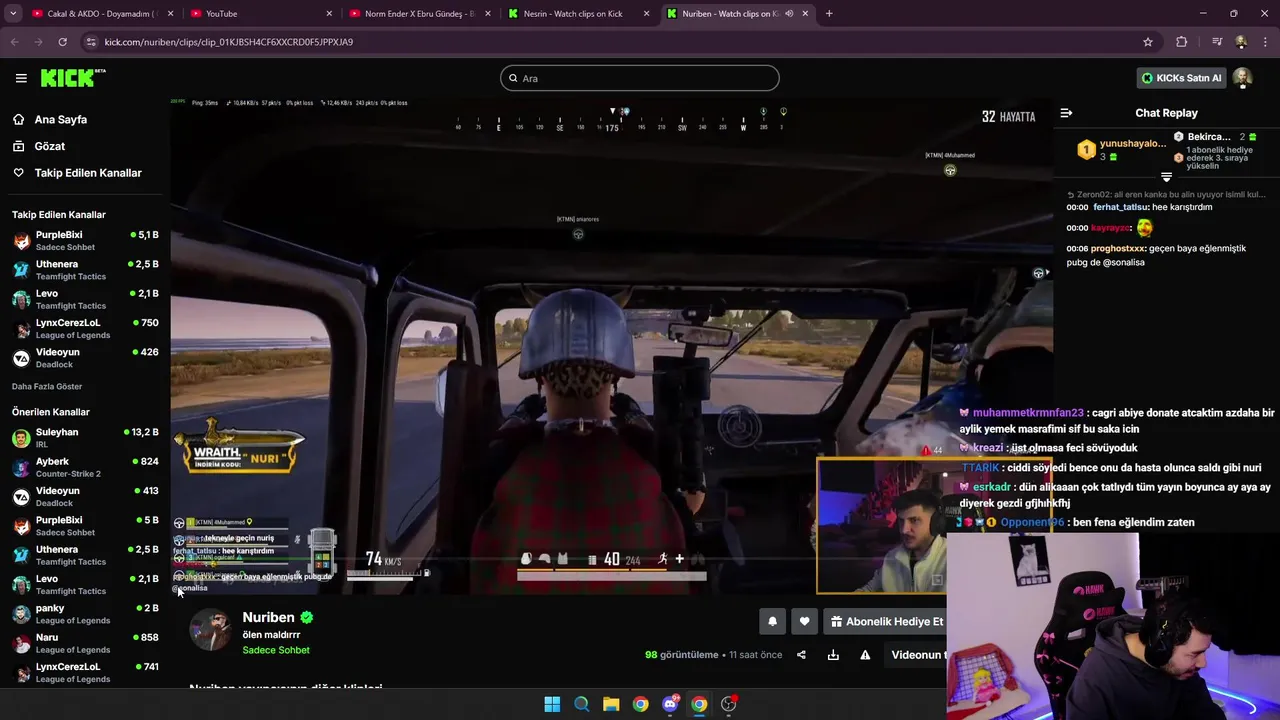Open the Chrome tab search dropdown
The image size is (1280, 720).
pyautogui.click(x=13, y=14)
